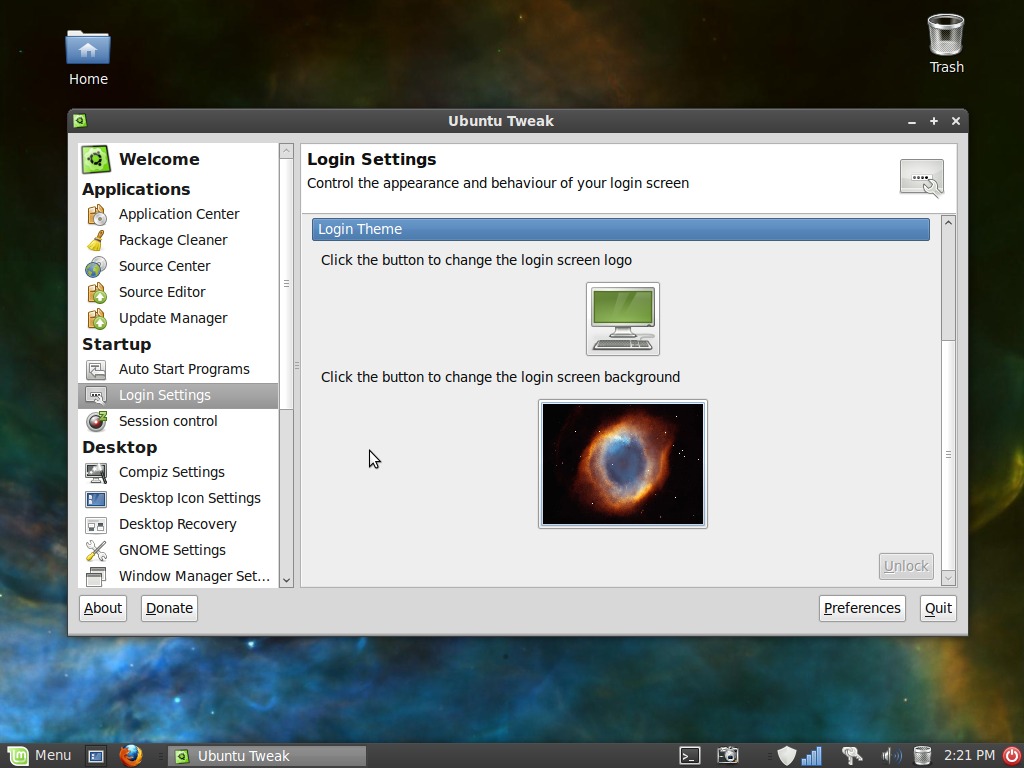This screenshot has width=1024, height=768.
Task: Click the Auto Start Programs icon
Action: coord(97,370)
